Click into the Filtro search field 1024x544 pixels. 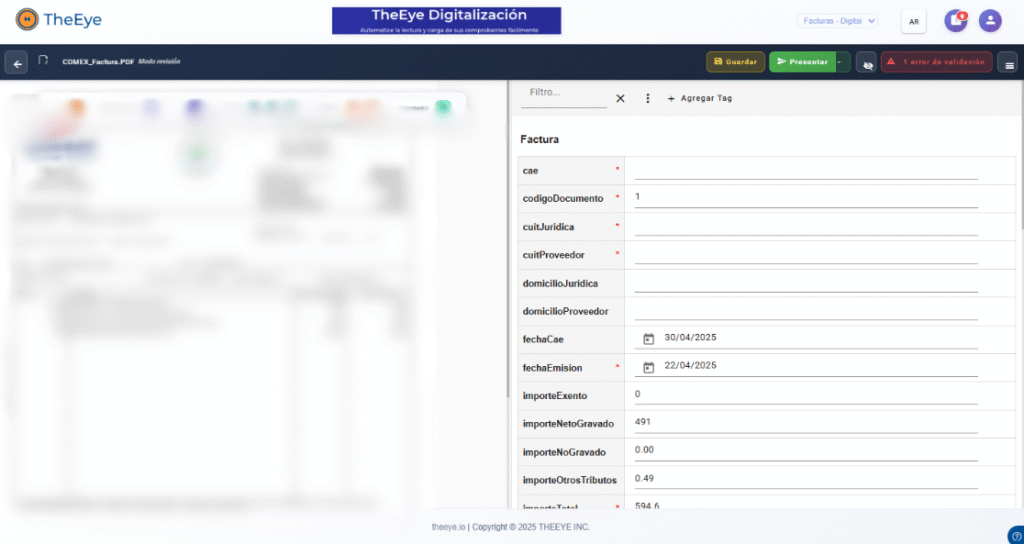[x=566, y=93]
